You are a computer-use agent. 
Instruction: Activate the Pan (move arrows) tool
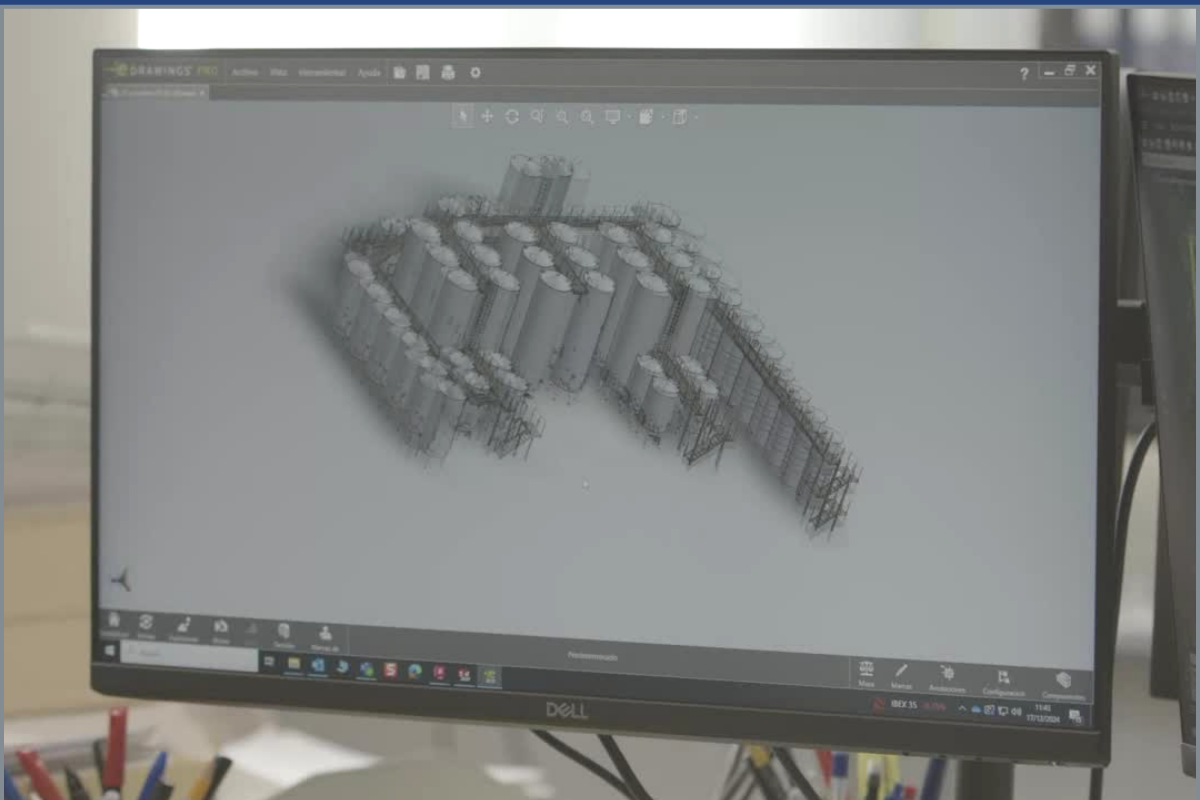[x=487, y=116]
